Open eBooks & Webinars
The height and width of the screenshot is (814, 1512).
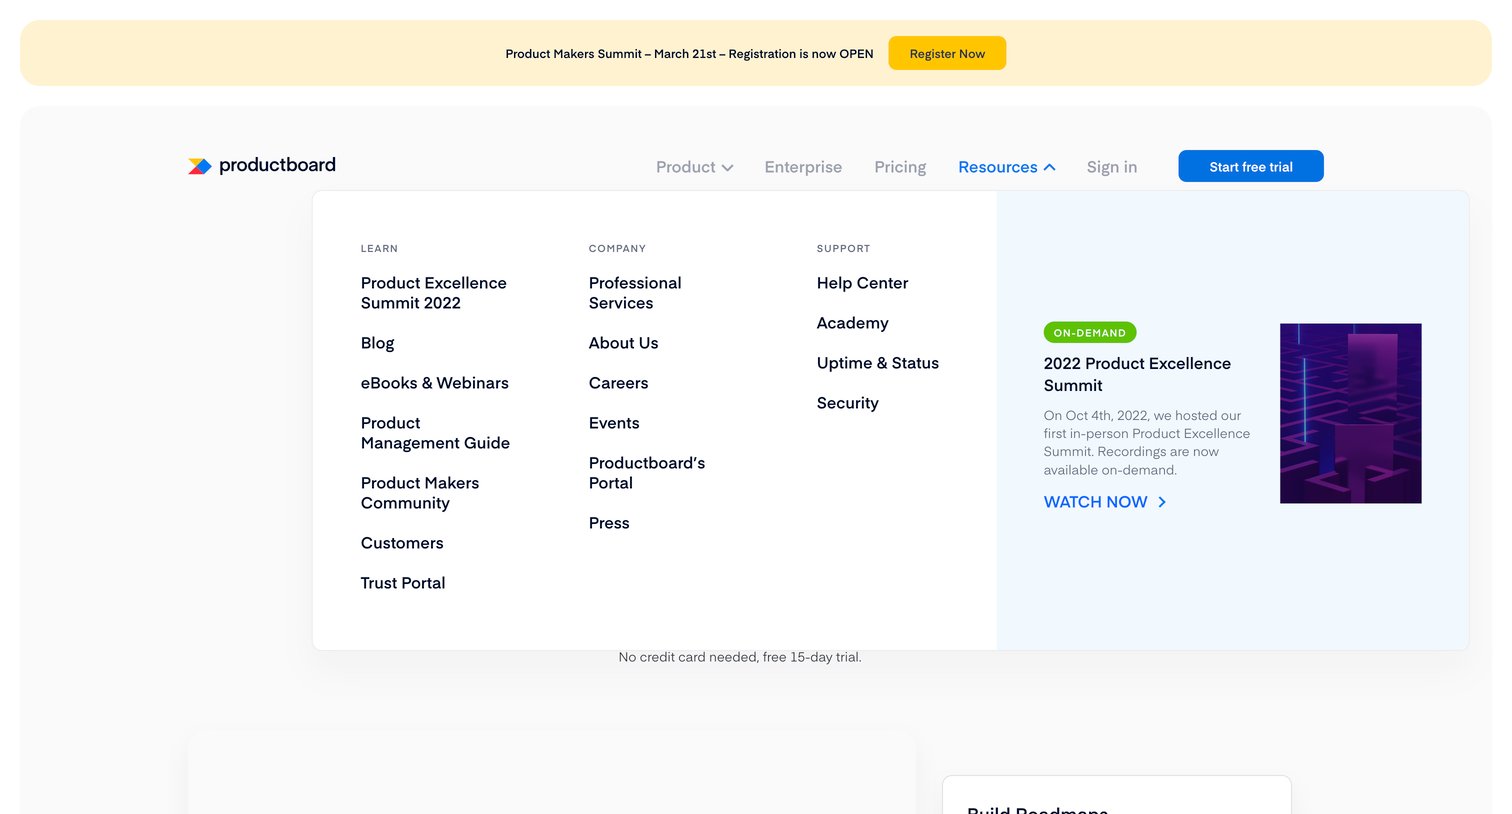(434, 383)
